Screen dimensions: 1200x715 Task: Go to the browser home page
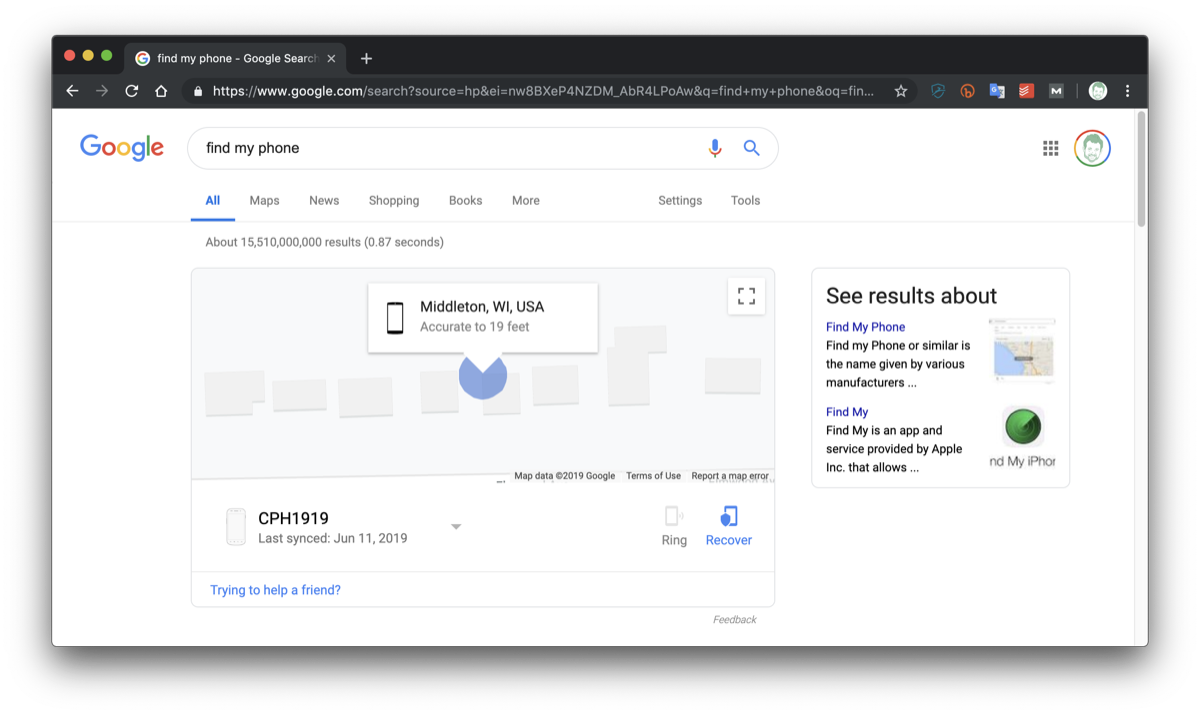tap(161, 91)
